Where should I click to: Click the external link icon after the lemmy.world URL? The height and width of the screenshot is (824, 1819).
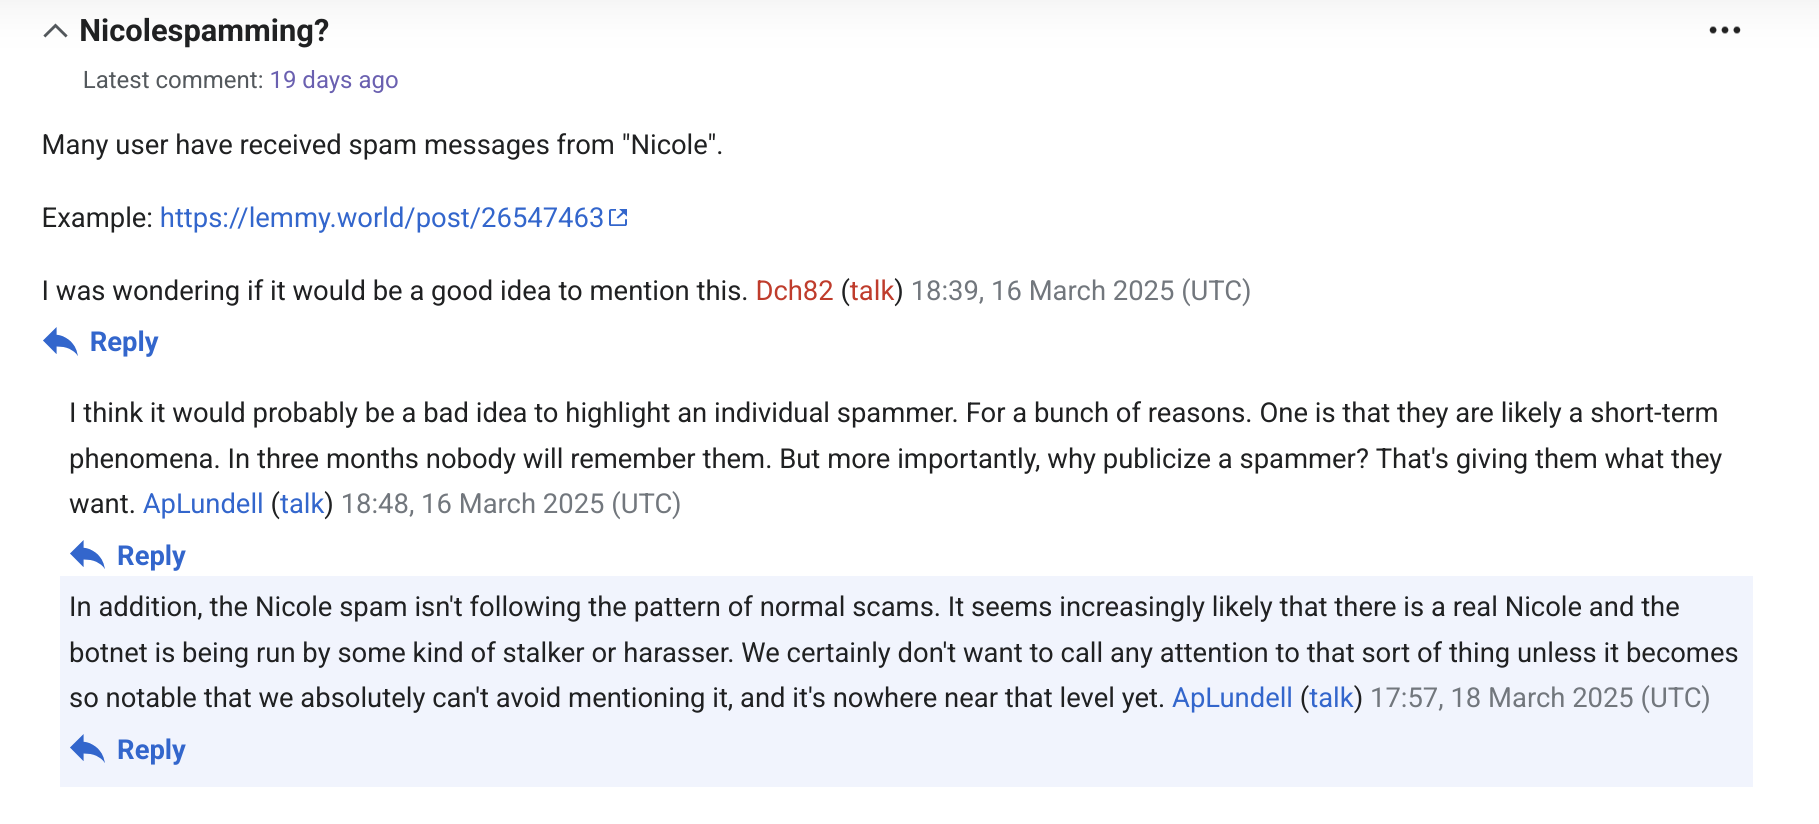[x=618, y=217]
